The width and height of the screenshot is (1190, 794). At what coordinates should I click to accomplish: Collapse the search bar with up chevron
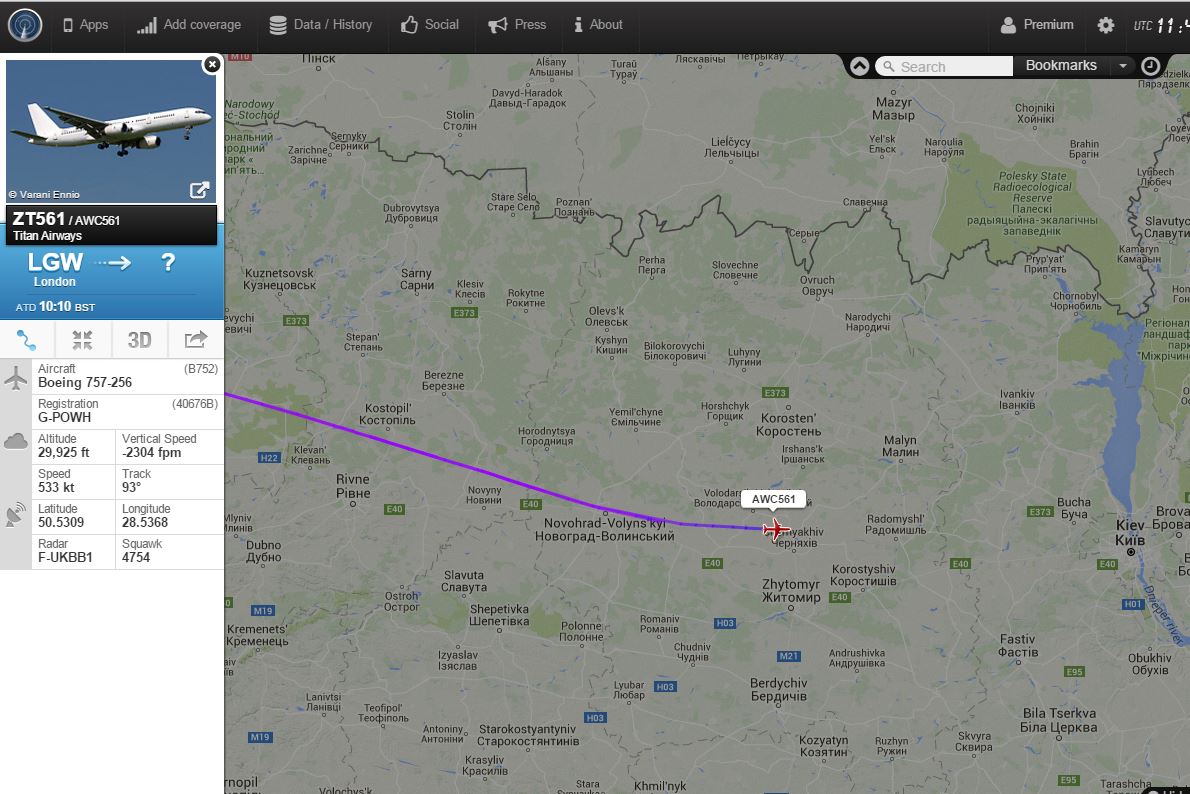859,66
